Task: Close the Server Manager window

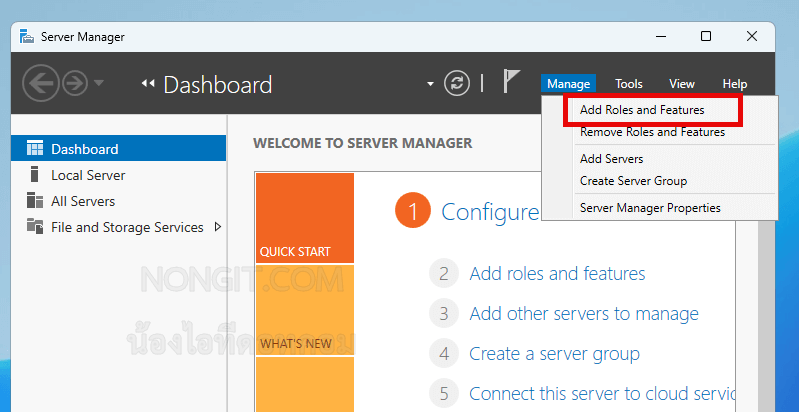Action: pyautogui.click(x=752, y=36)
